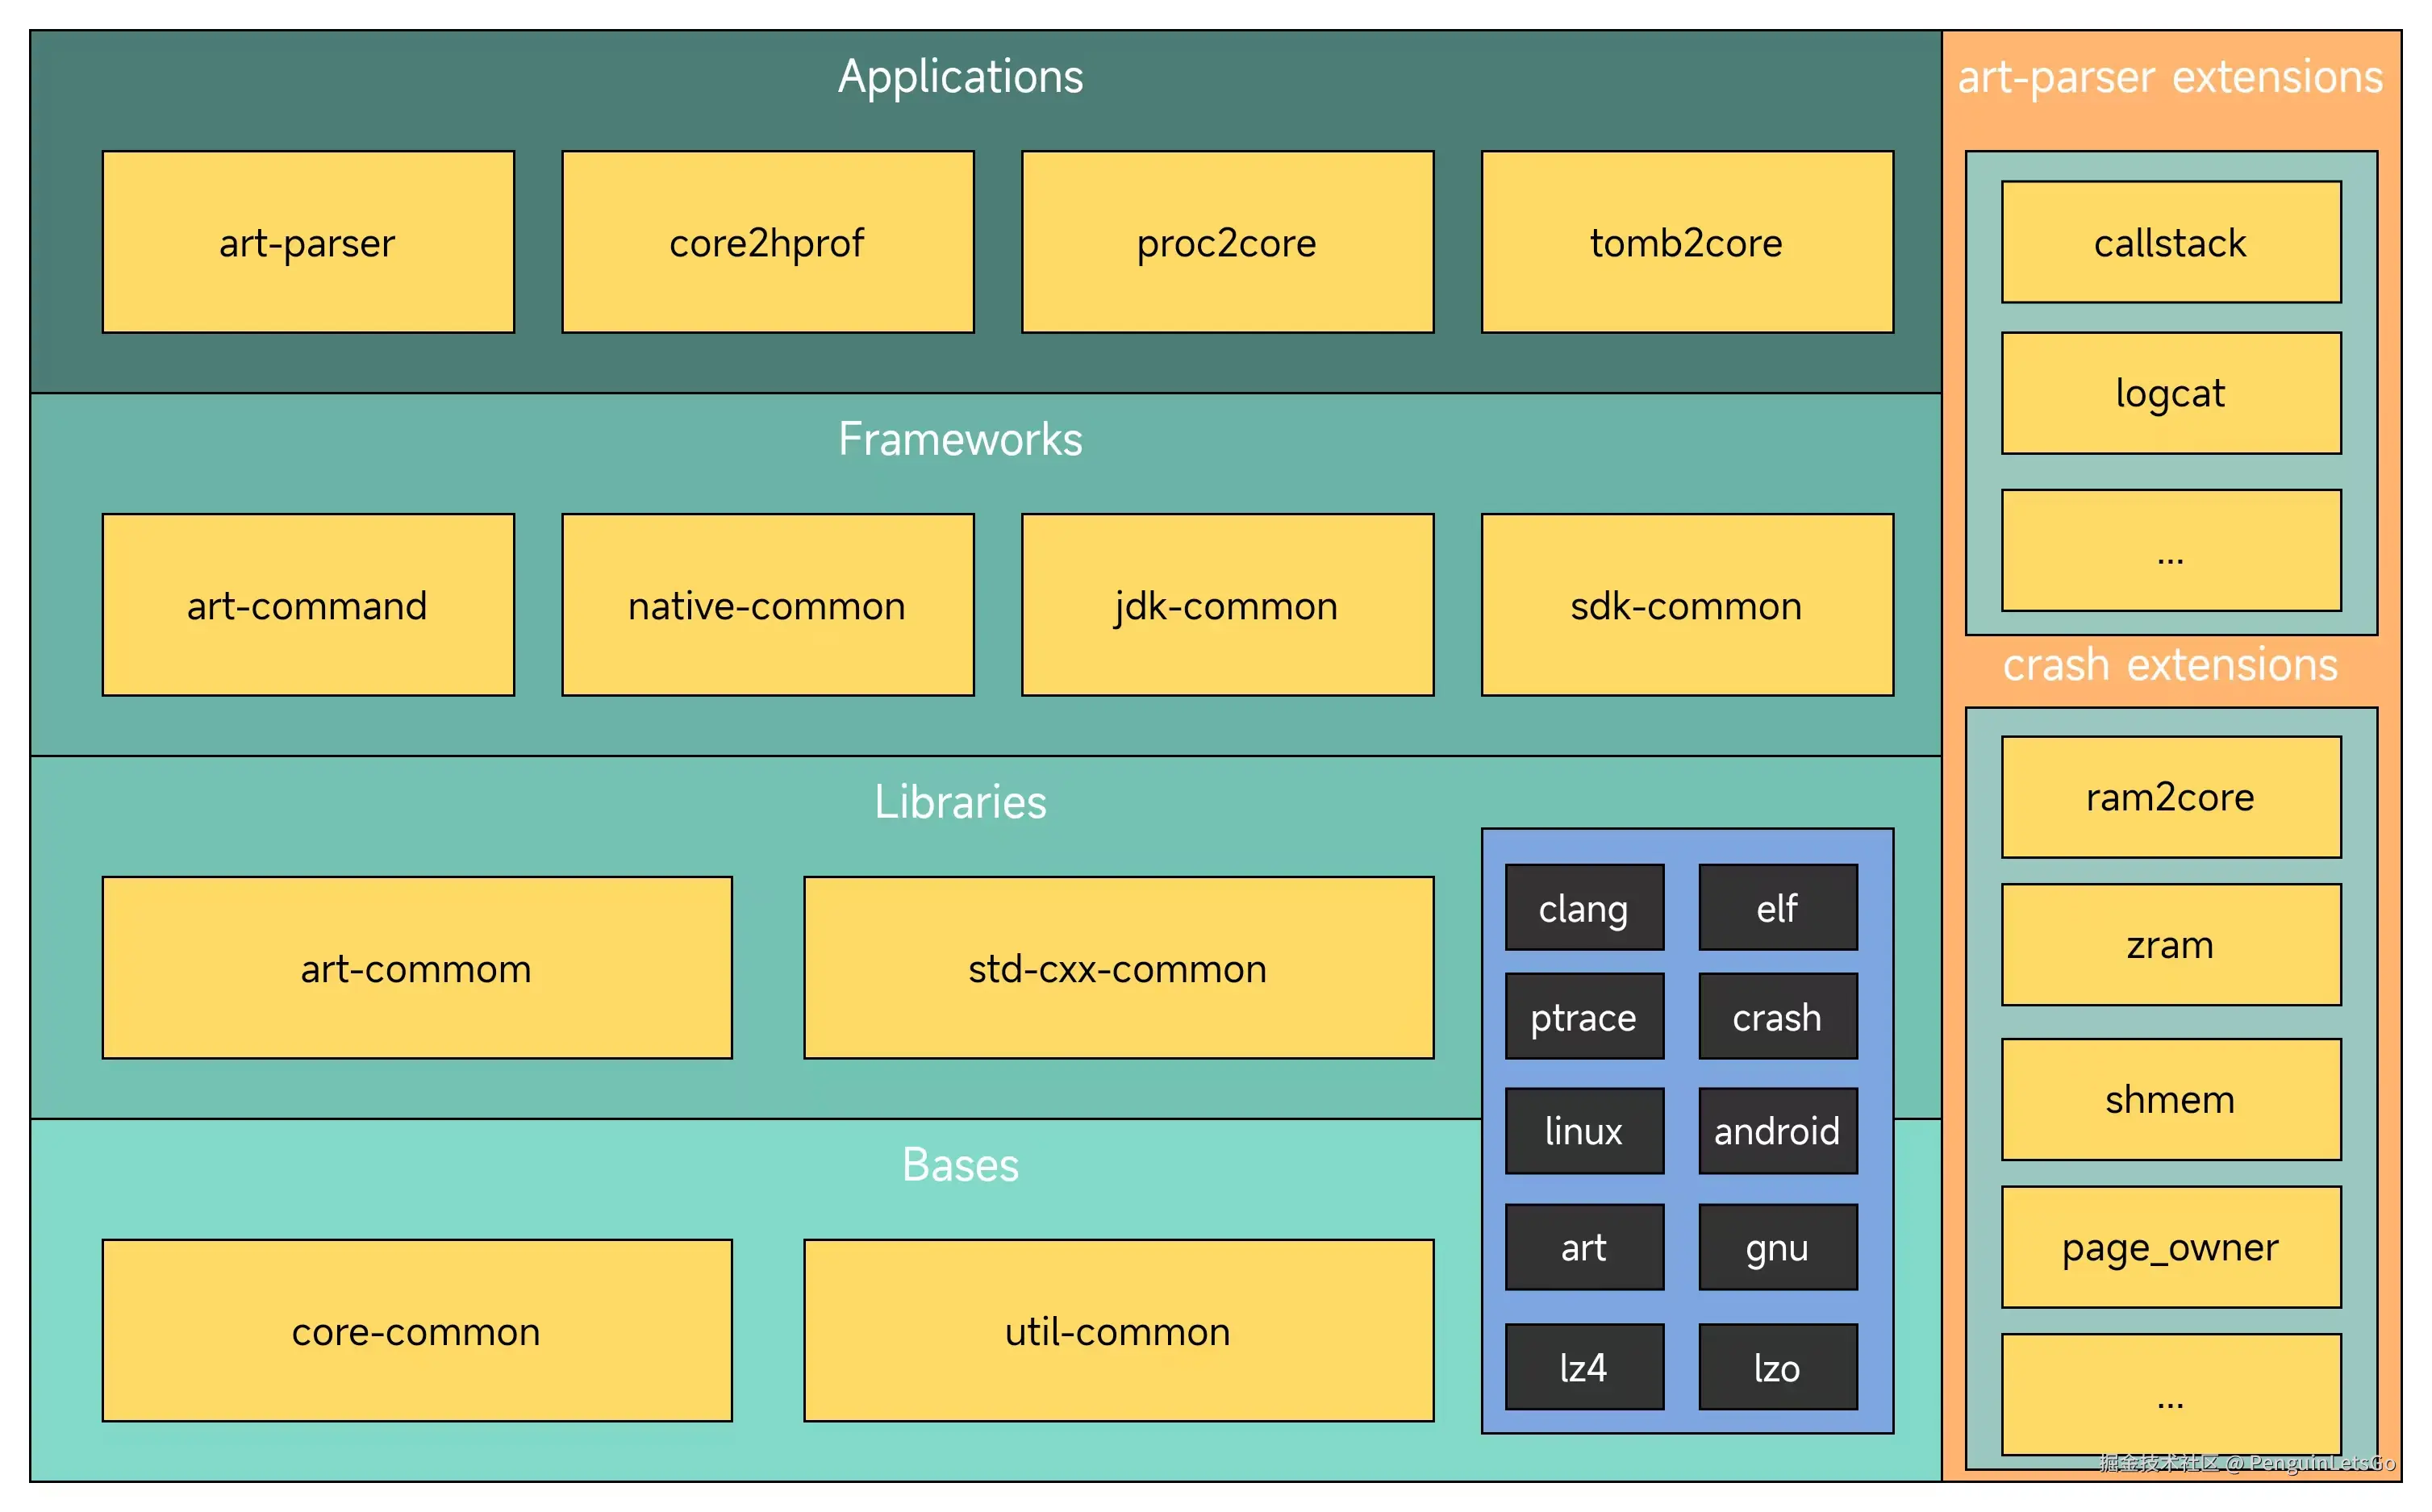Select the sdk-common box
Viewport: 2432px width, 1512px height.
[x=1686, y=605]
